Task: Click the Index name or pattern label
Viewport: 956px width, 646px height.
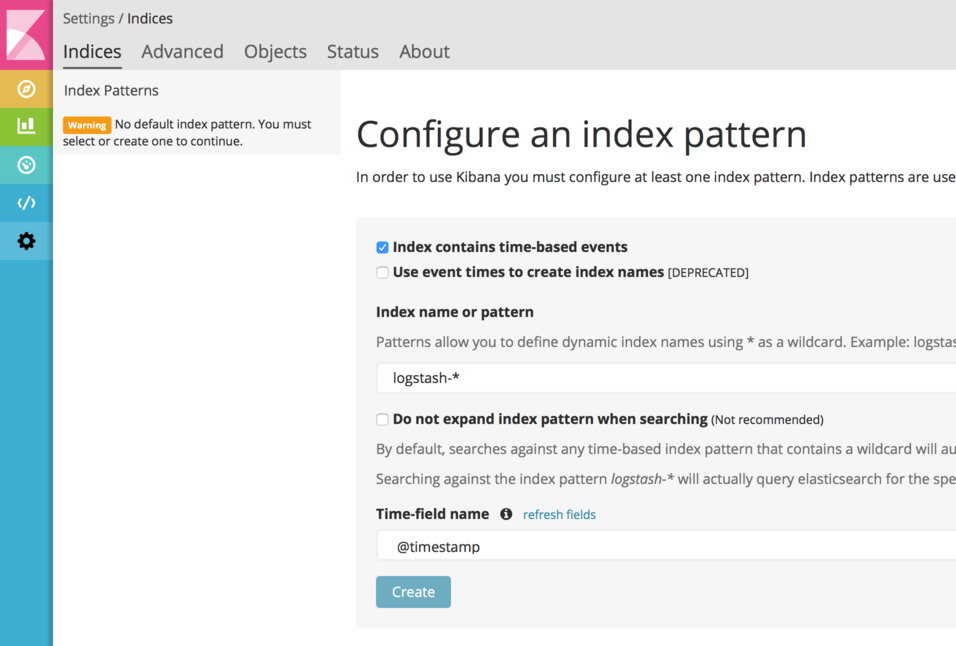Action: [455, 312]
